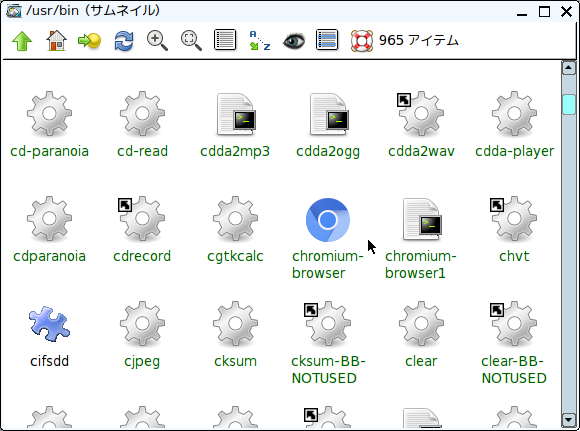The height and width of the screenshot is (431, 580).
Task: Click the blue-lined select-all list icon
Action: 327,40
